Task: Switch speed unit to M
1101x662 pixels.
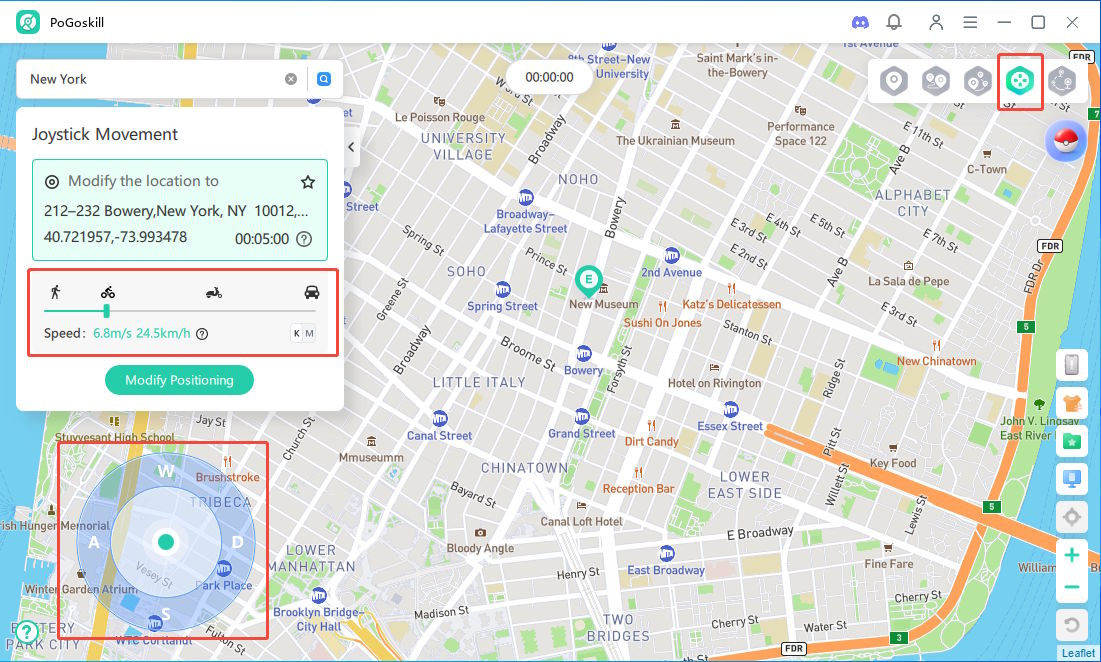Action: [x=310, y=333]
